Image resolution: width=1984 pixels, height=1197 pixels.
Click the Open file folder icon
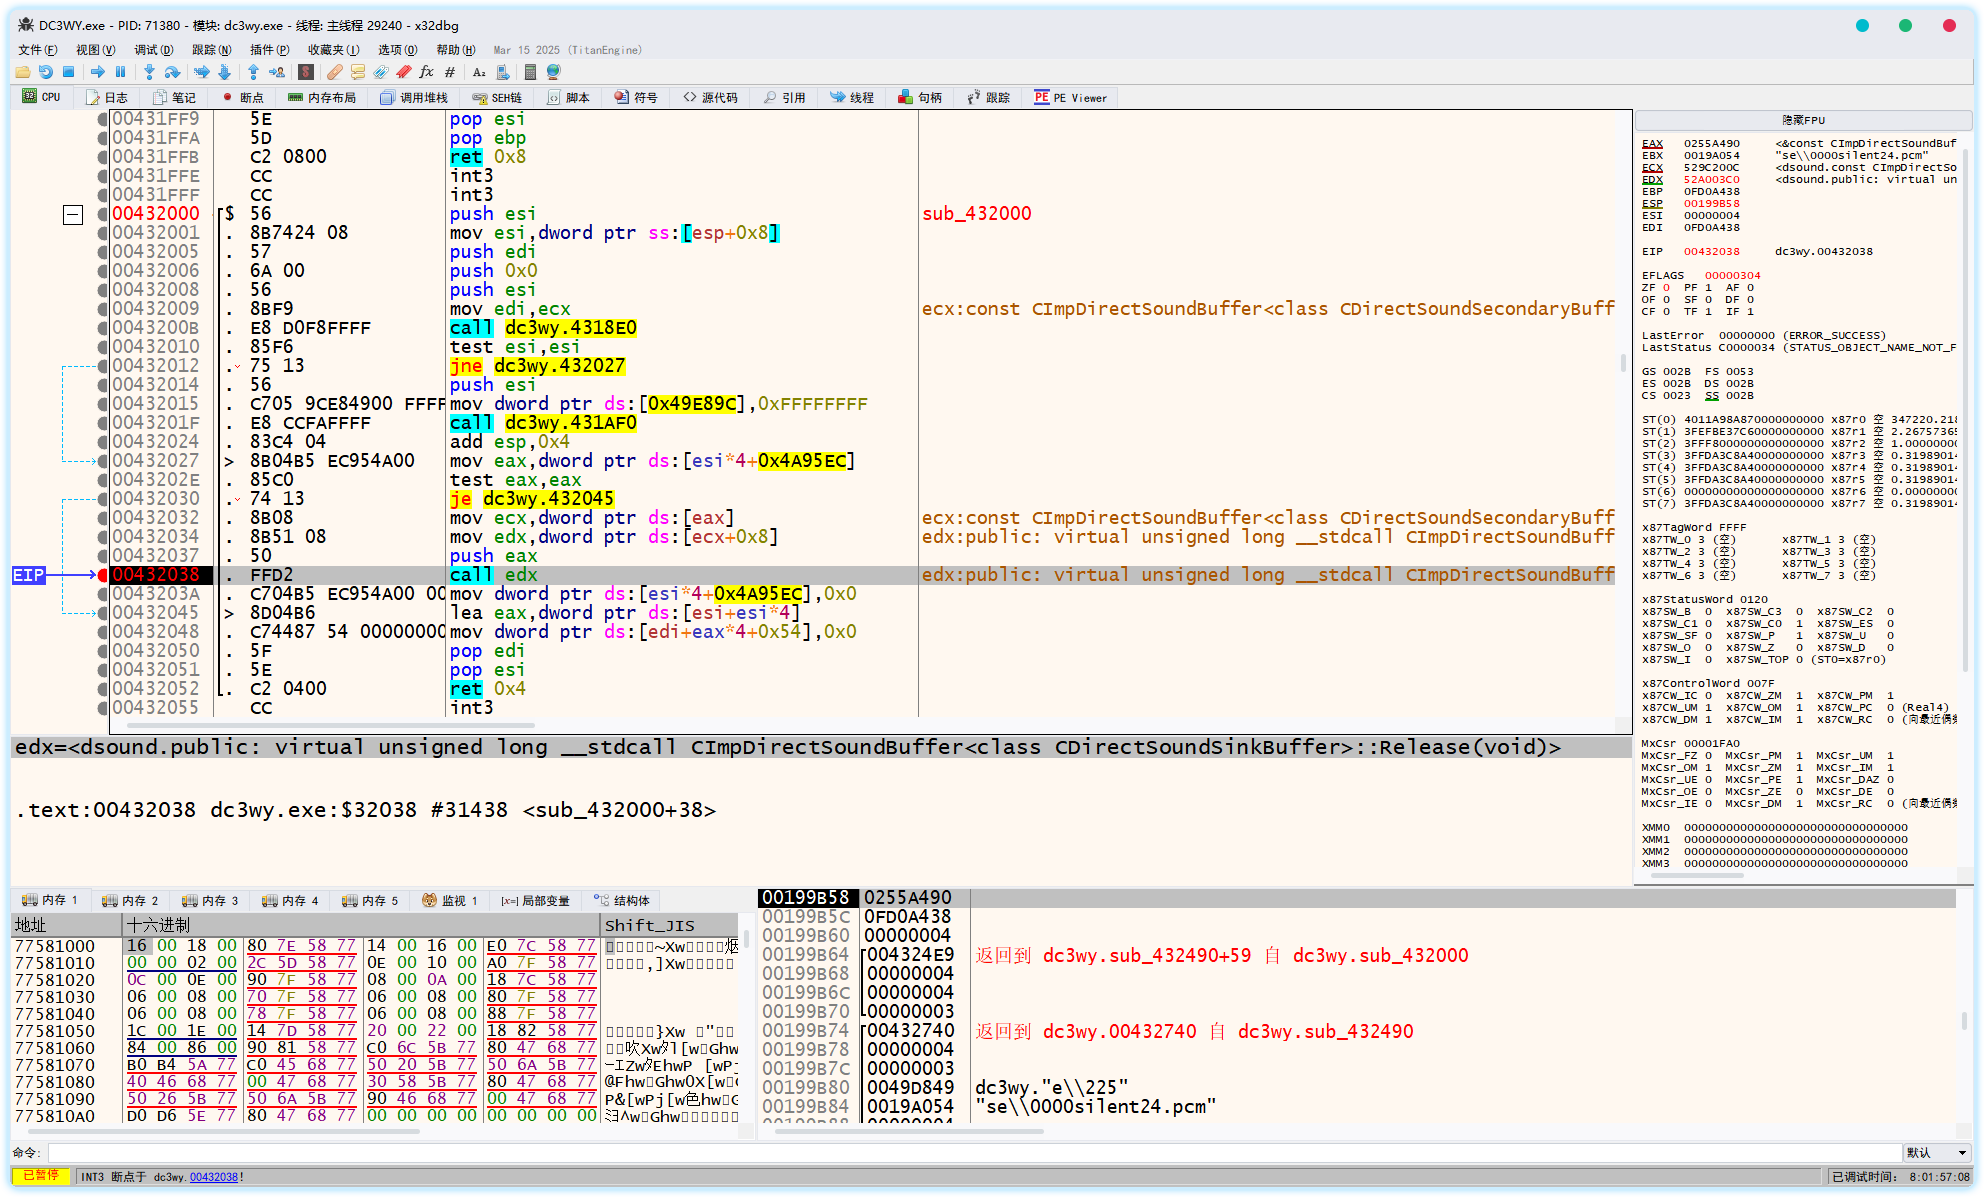tap(22, 72)
